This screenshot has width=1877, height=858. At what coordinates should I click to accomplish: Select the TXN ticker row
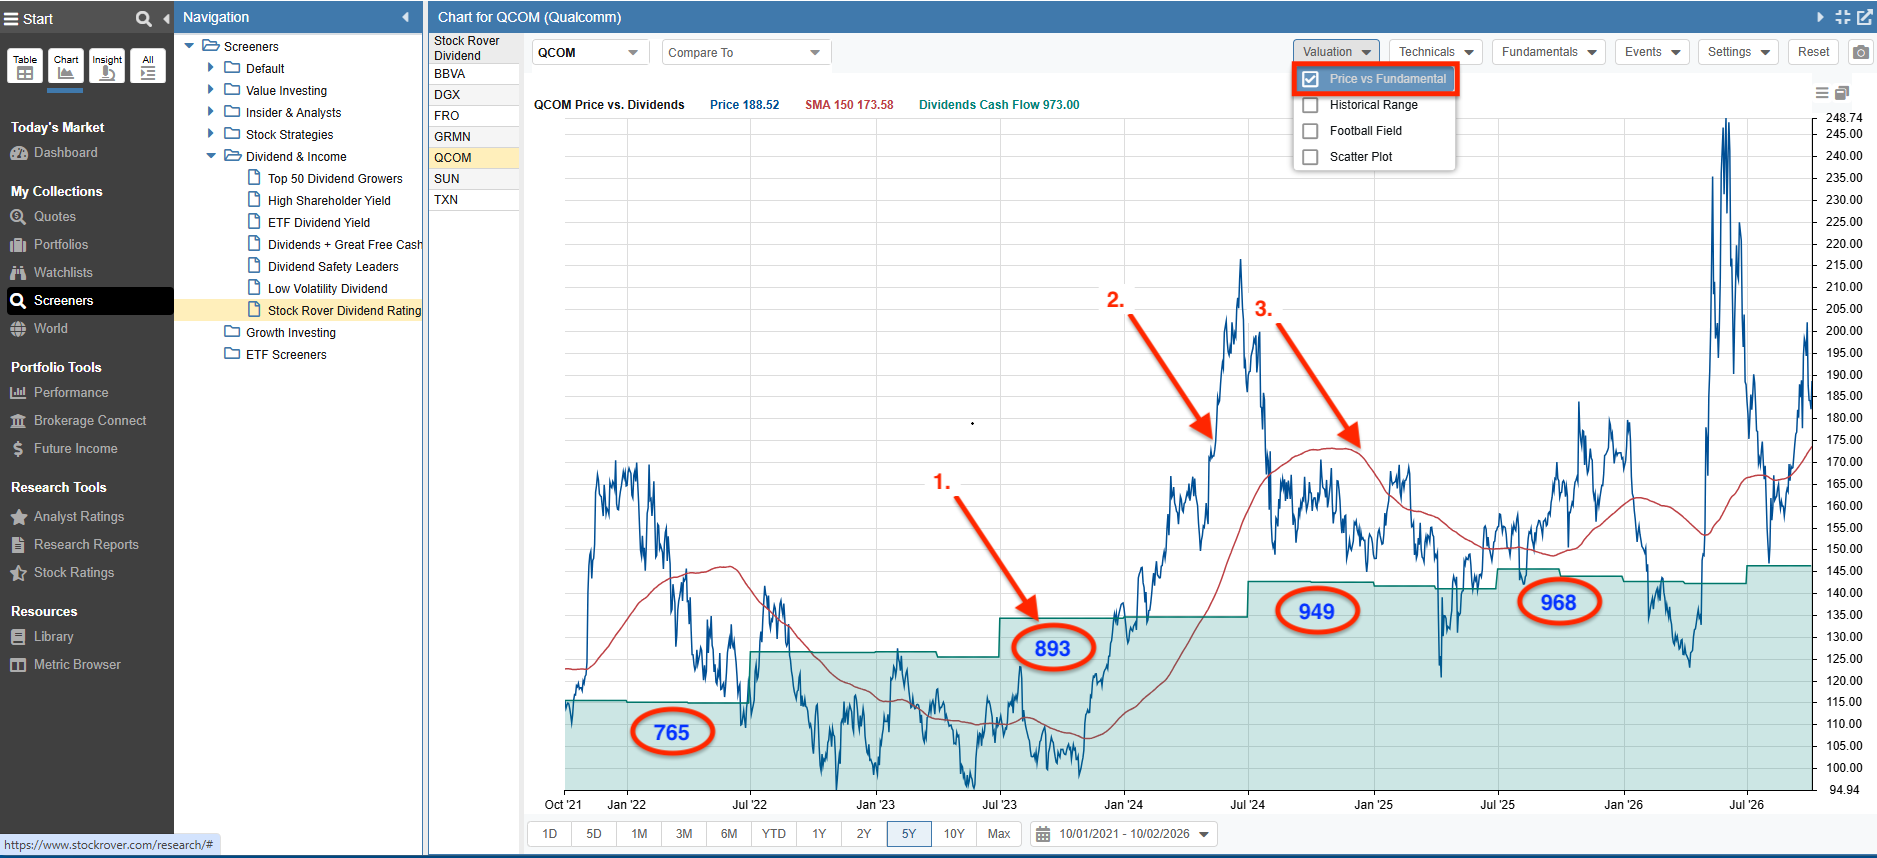coord(474,200)
